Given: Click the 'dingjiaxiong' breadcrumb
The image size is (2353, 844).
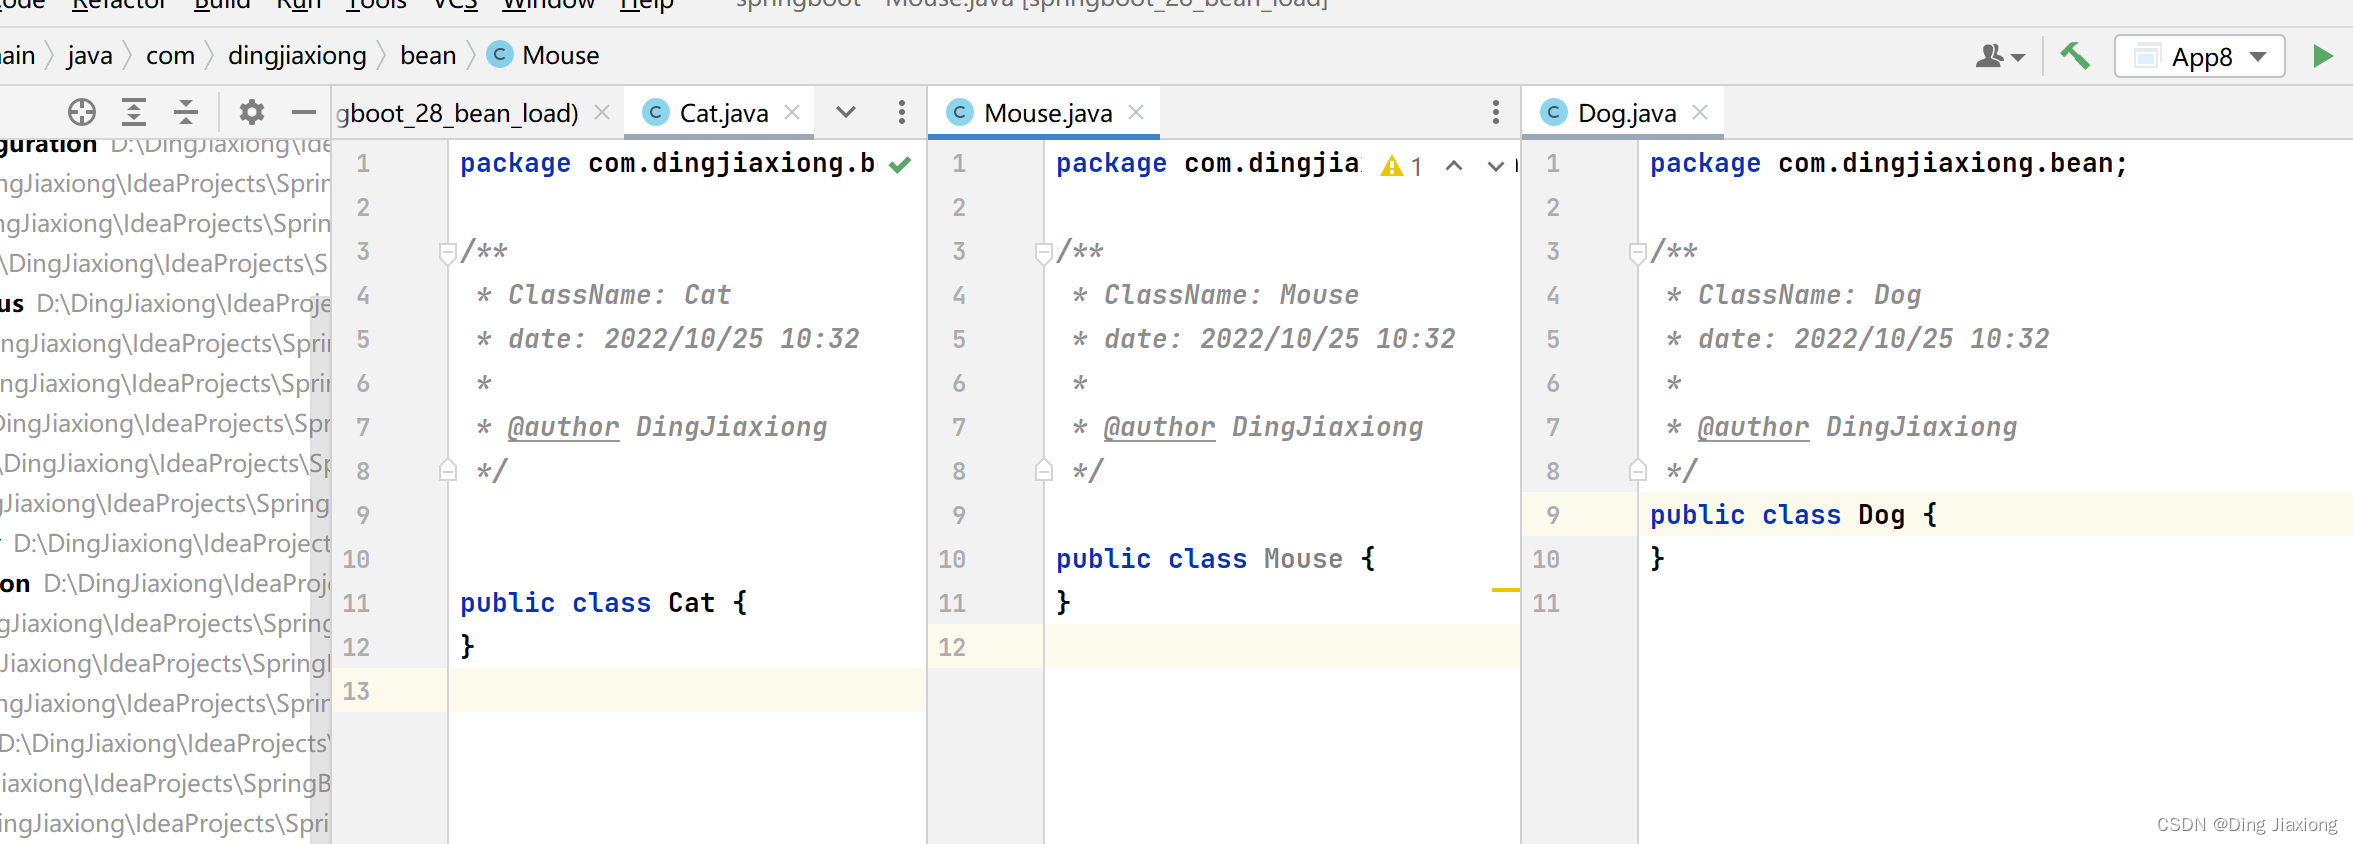Looking at the screenshot, I should coord(297,56).
